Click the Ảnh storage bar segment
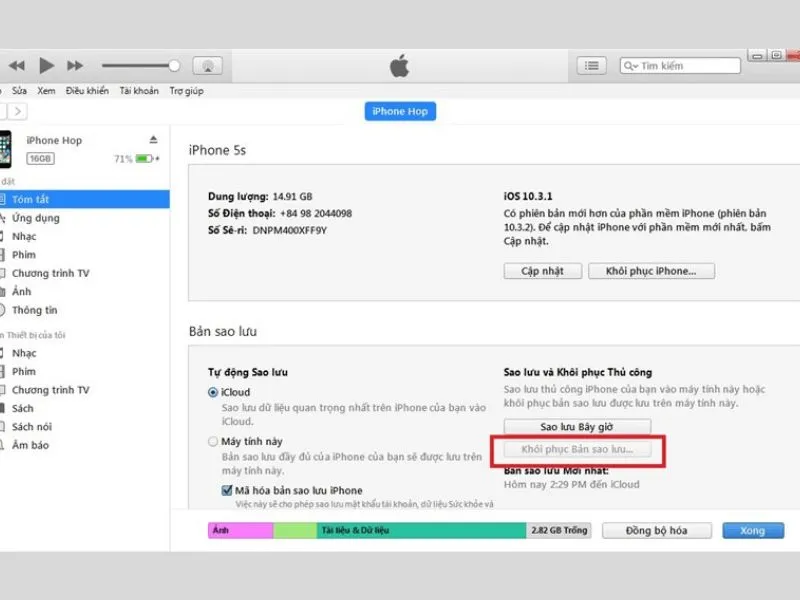 pyautogui.click(x=240, y=531)
